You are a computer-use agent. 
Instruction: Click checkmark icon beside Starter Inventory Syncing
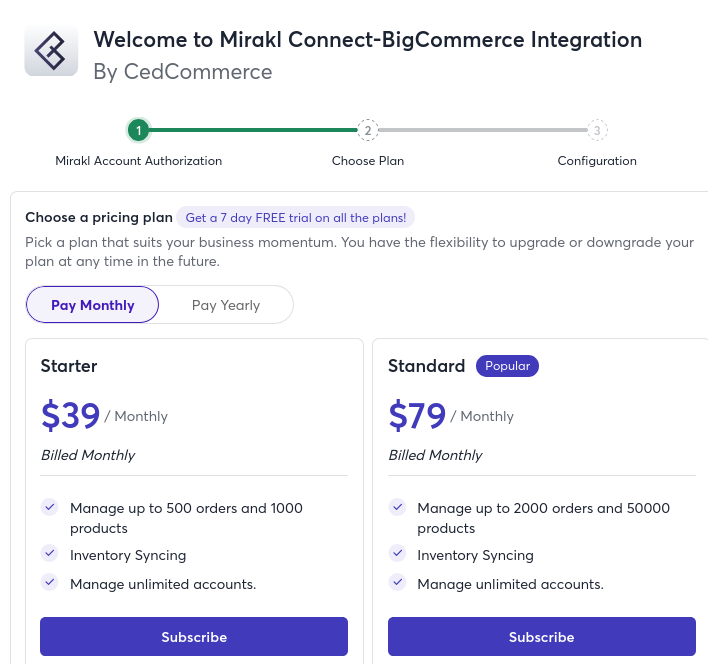(x=49, y=553)
